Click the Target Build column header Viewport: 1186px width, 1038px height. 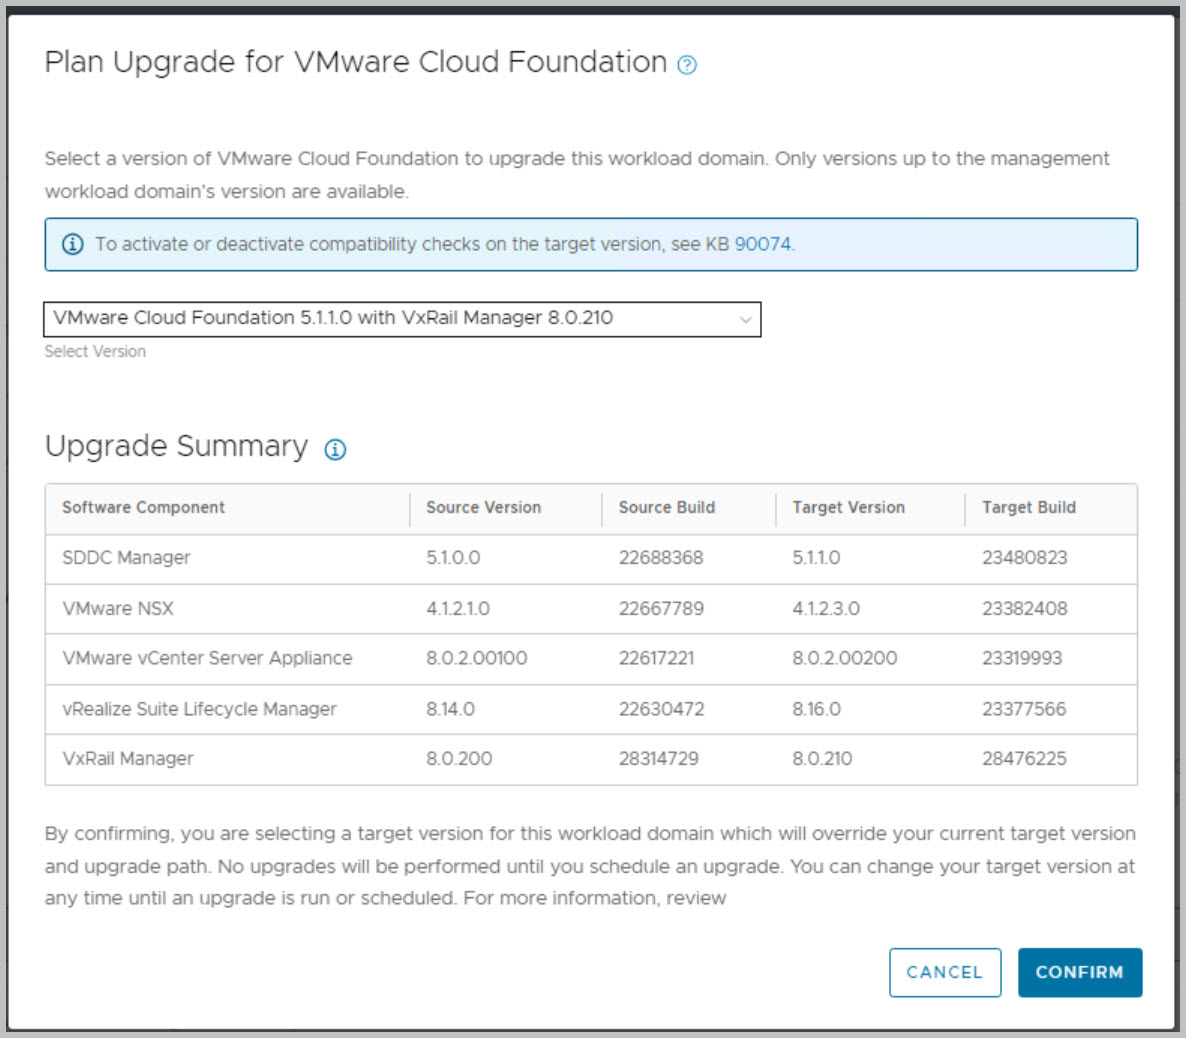coord(1028,507)
